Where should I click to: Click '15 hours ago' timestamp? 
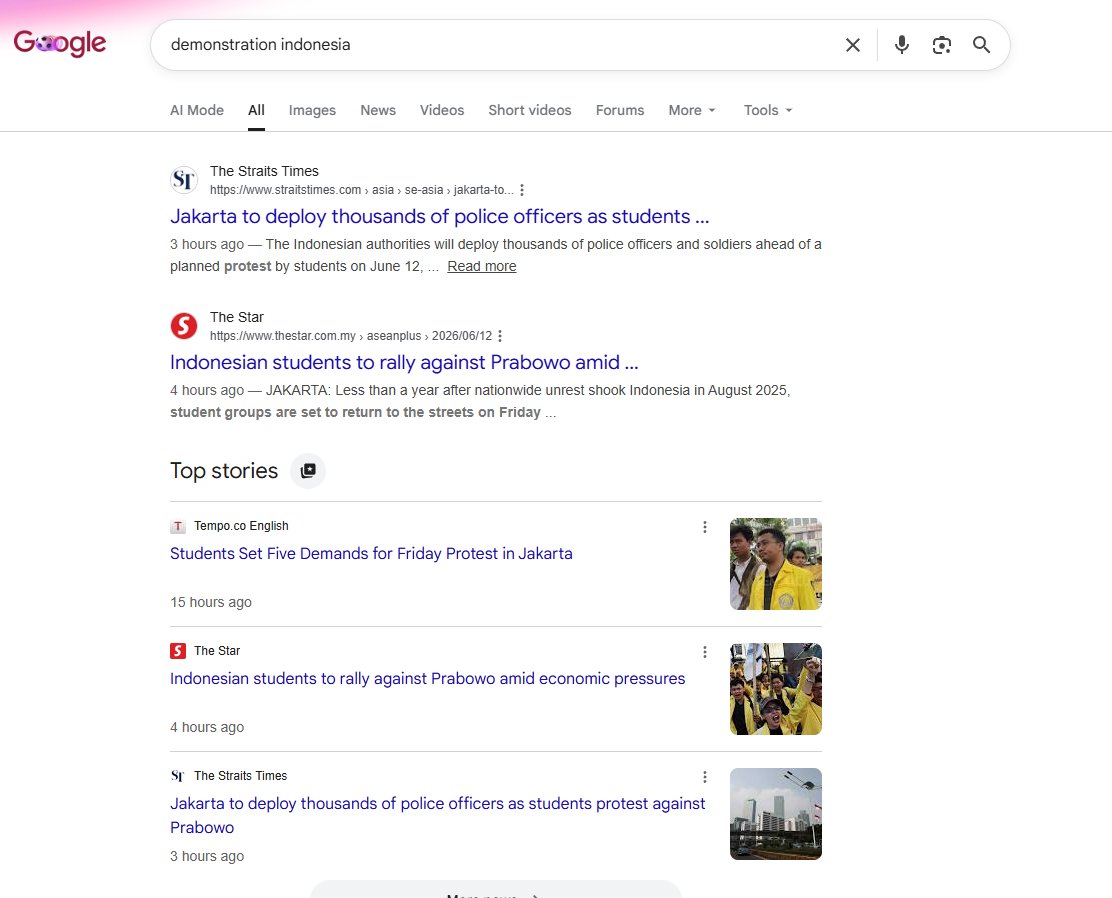[x=211, y=602]
